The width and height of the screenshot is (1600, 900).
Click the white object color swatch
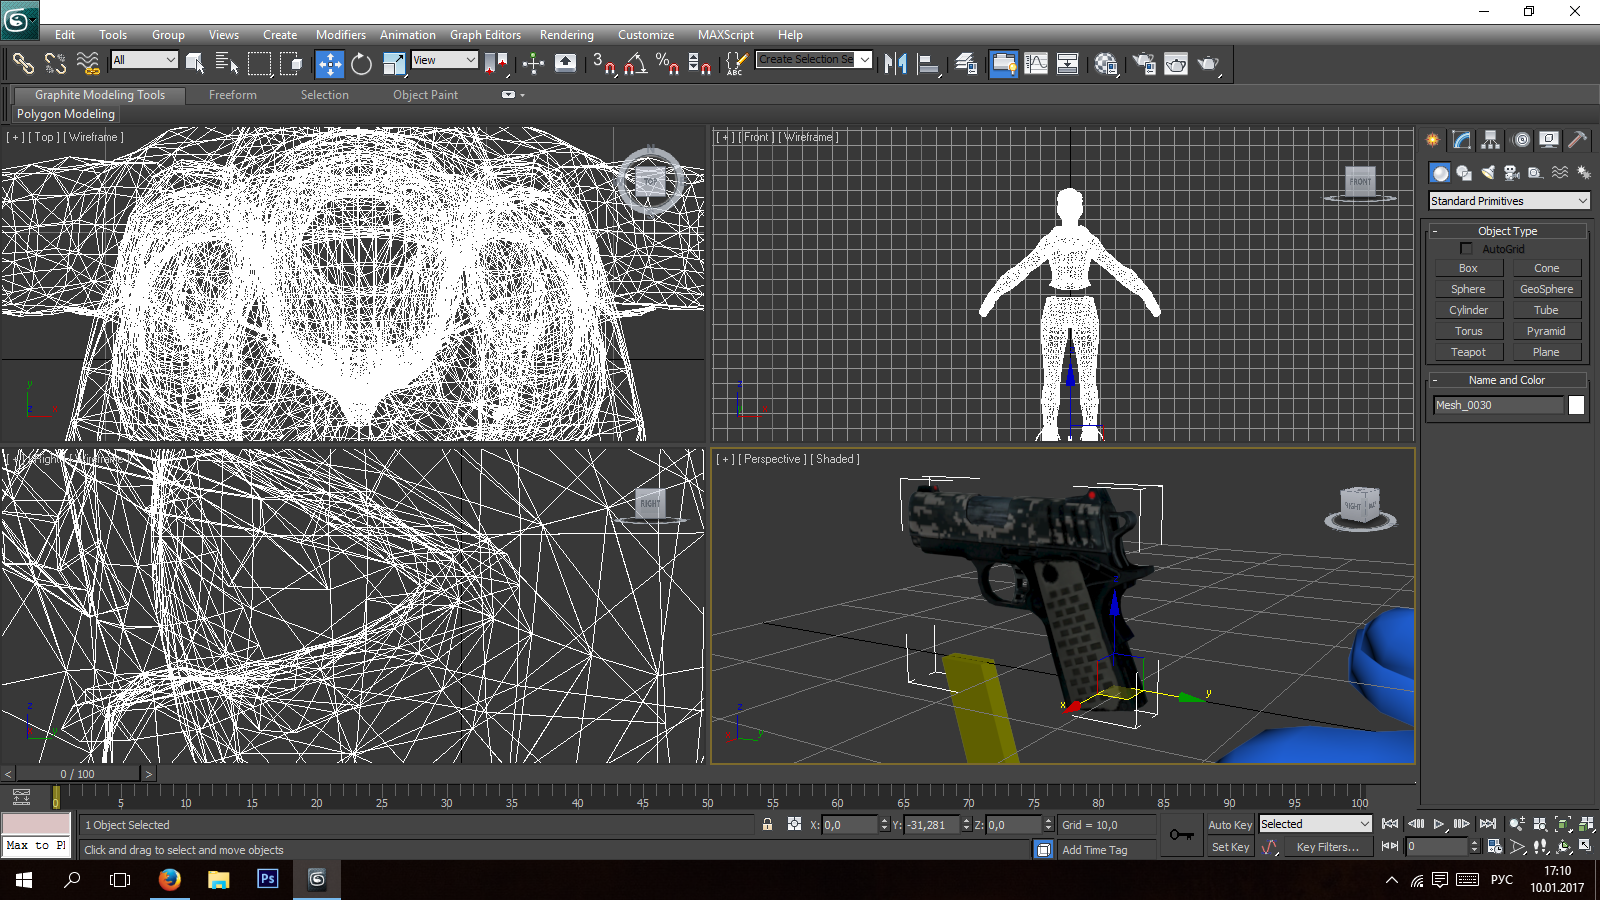click(x=1576, y=405)
